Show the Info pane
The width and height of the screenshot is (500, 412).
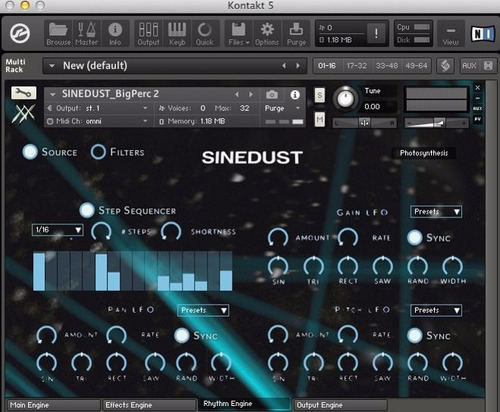point(115,34)
